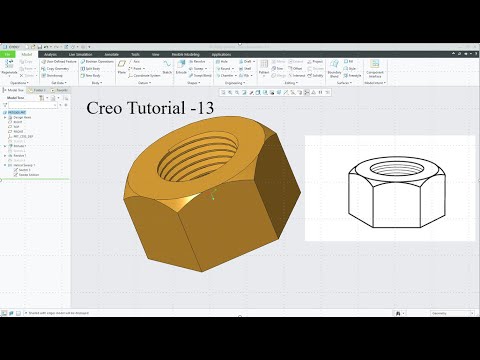The width and height of the screenshot is (480, 360).
Task: Select the Revolve tool
Action: (x=197, y=61)
